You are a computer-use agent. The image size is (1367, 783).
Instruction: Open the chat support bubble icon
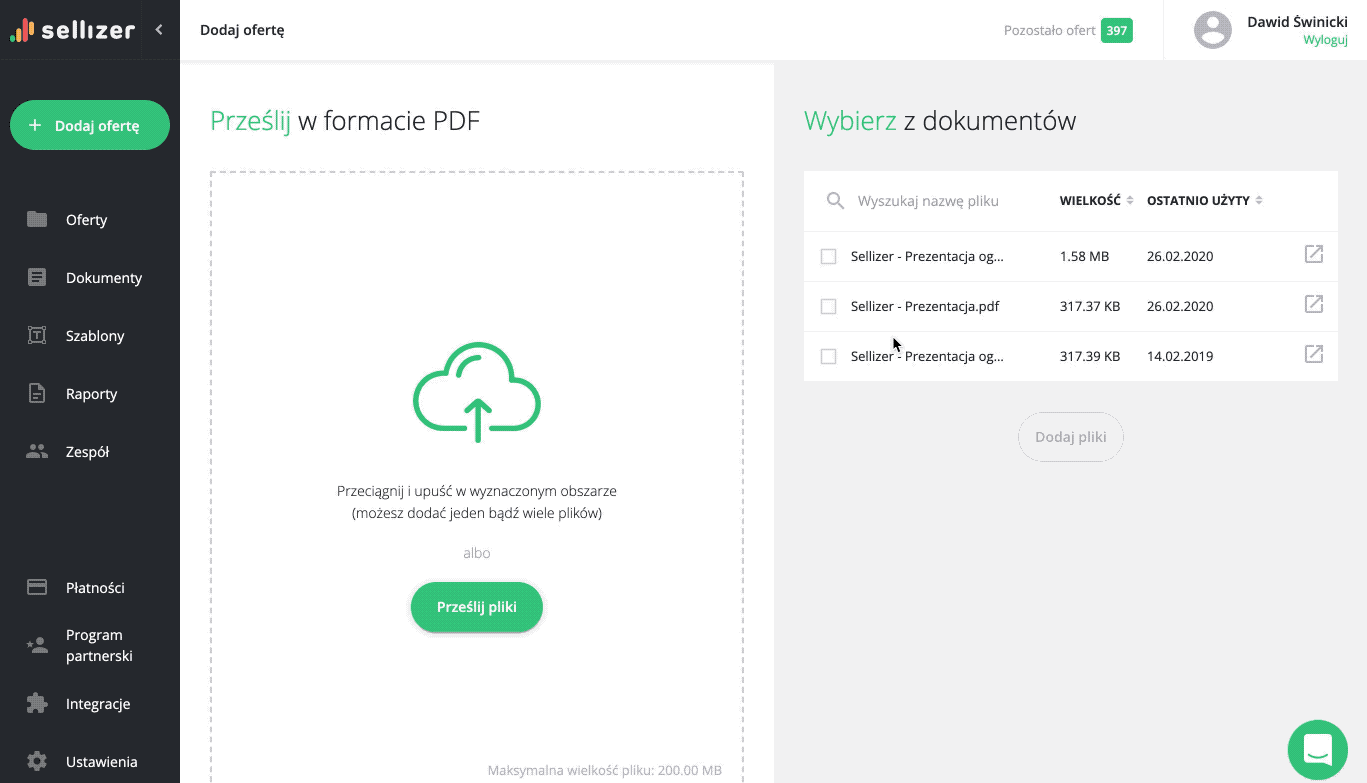[x=1317, y=749]
